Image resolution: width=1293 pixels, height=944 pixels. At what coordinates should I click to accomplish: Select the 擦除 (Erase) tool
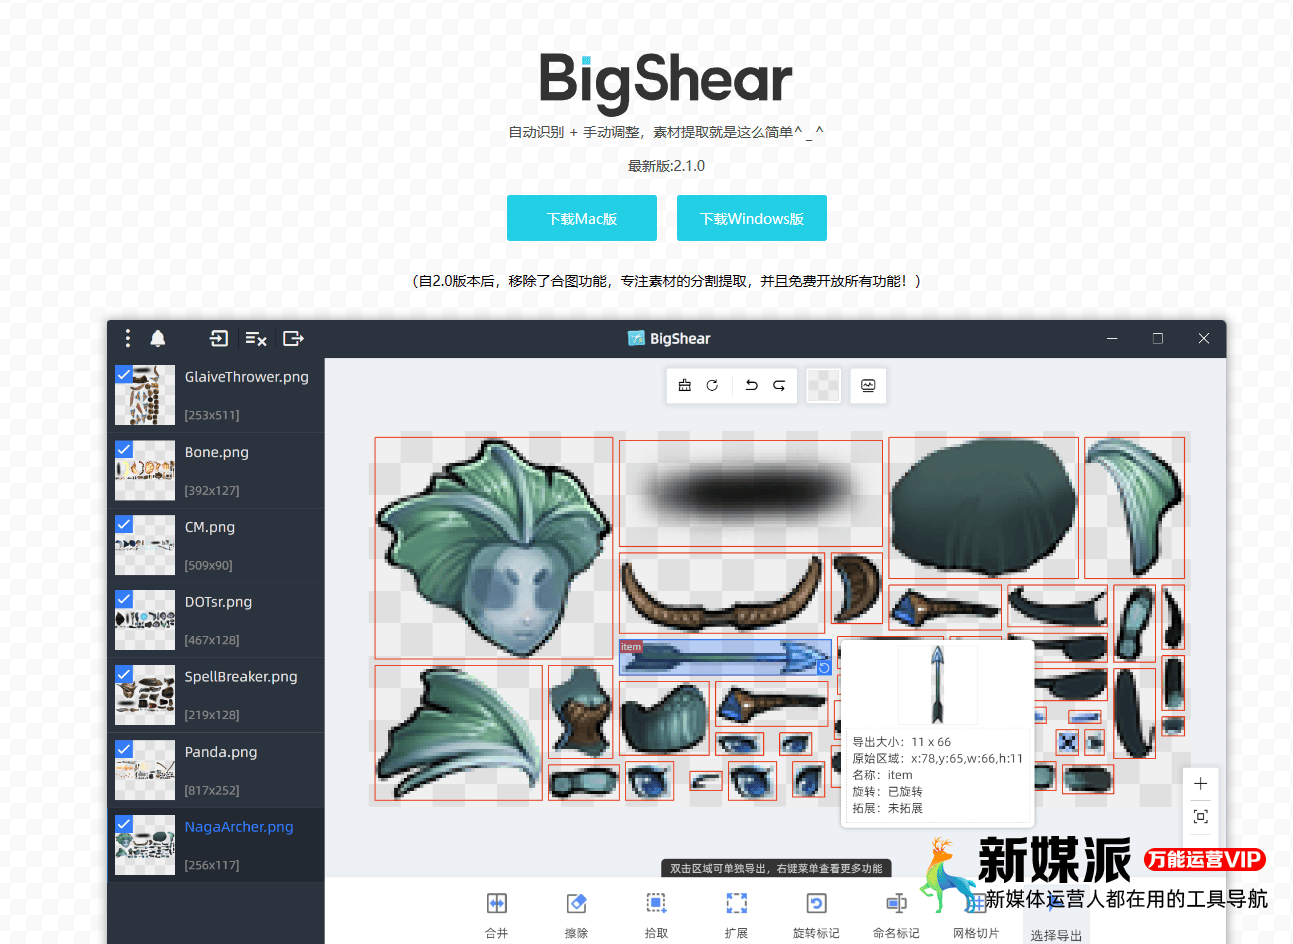click(x=577, y=910)
